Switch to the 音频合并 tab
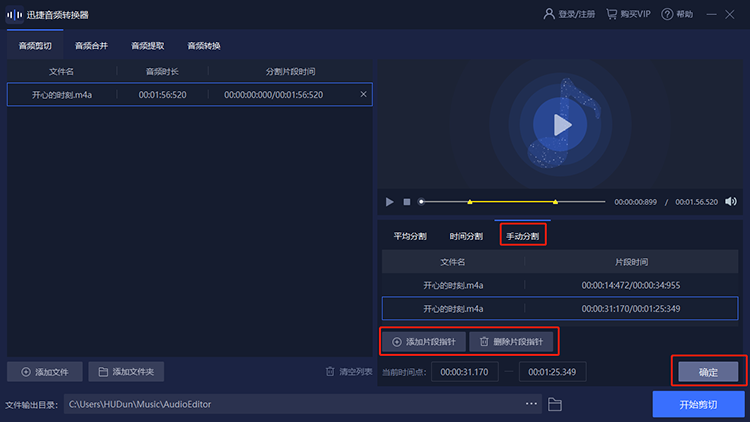 click(x=91, y=46)
